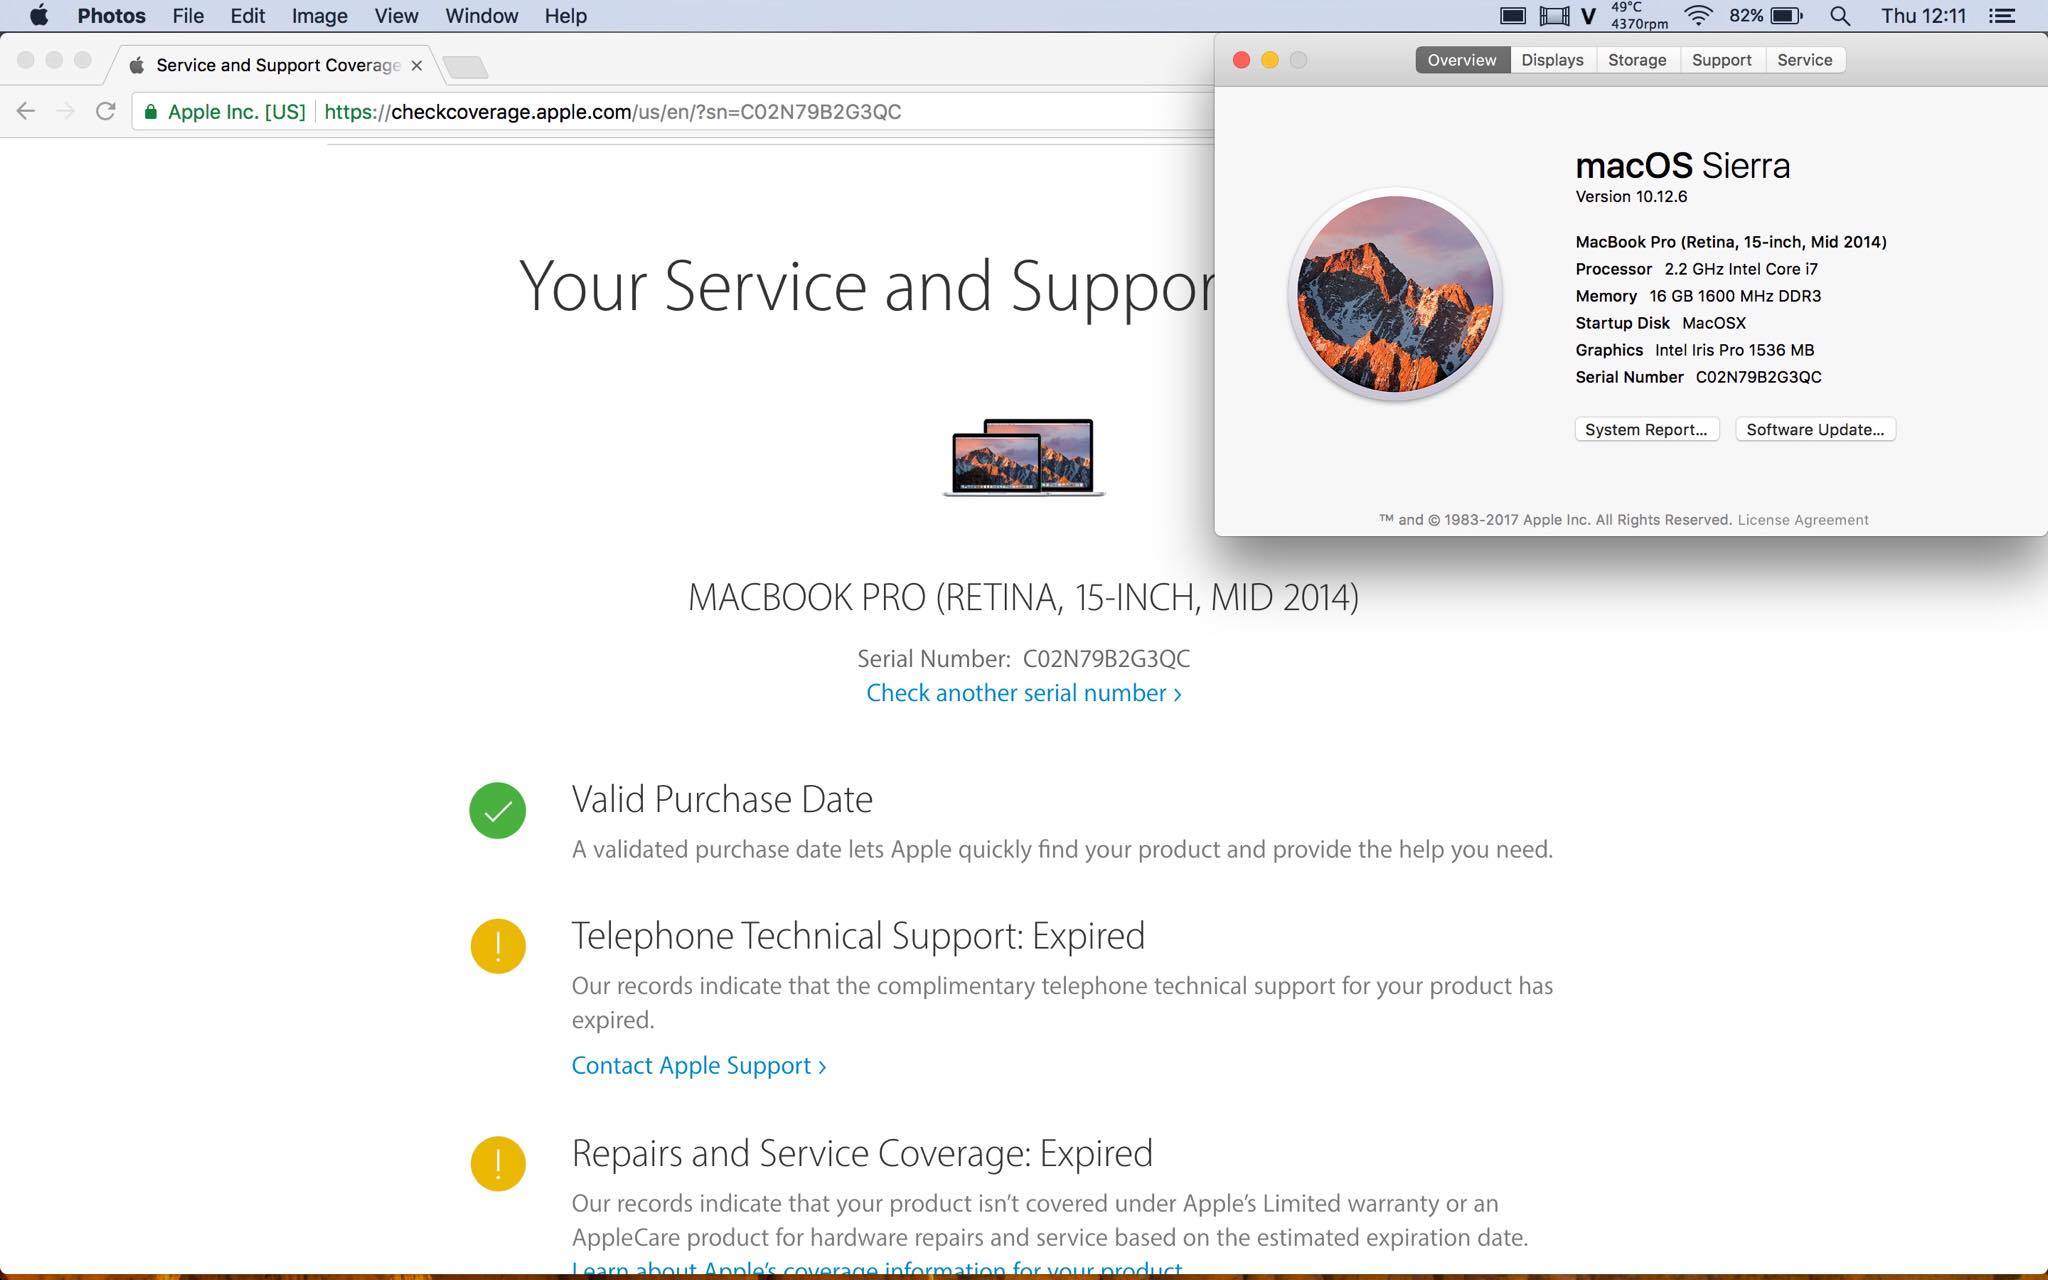Click the Learn about Apple's coverage information link

pyautogui.click(x=877, y=1268)
